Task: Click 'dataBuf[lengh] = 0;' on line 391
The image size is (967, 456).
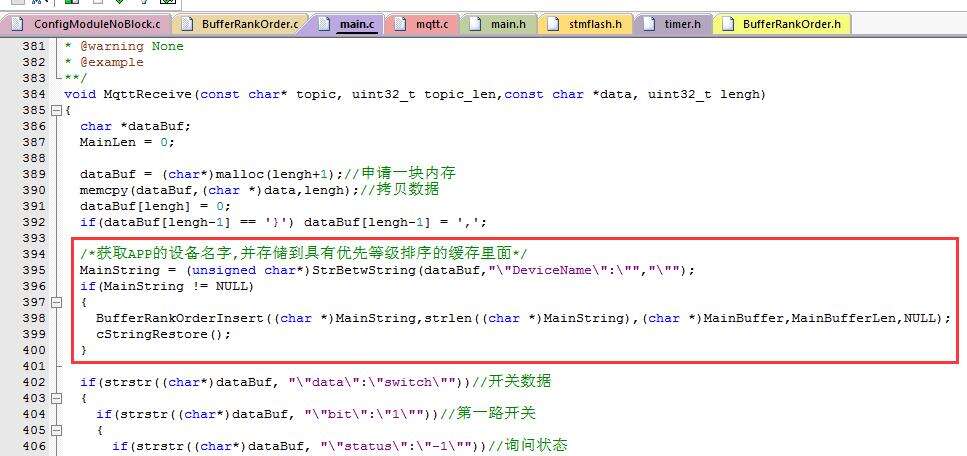Action: [x=155, y=207]
